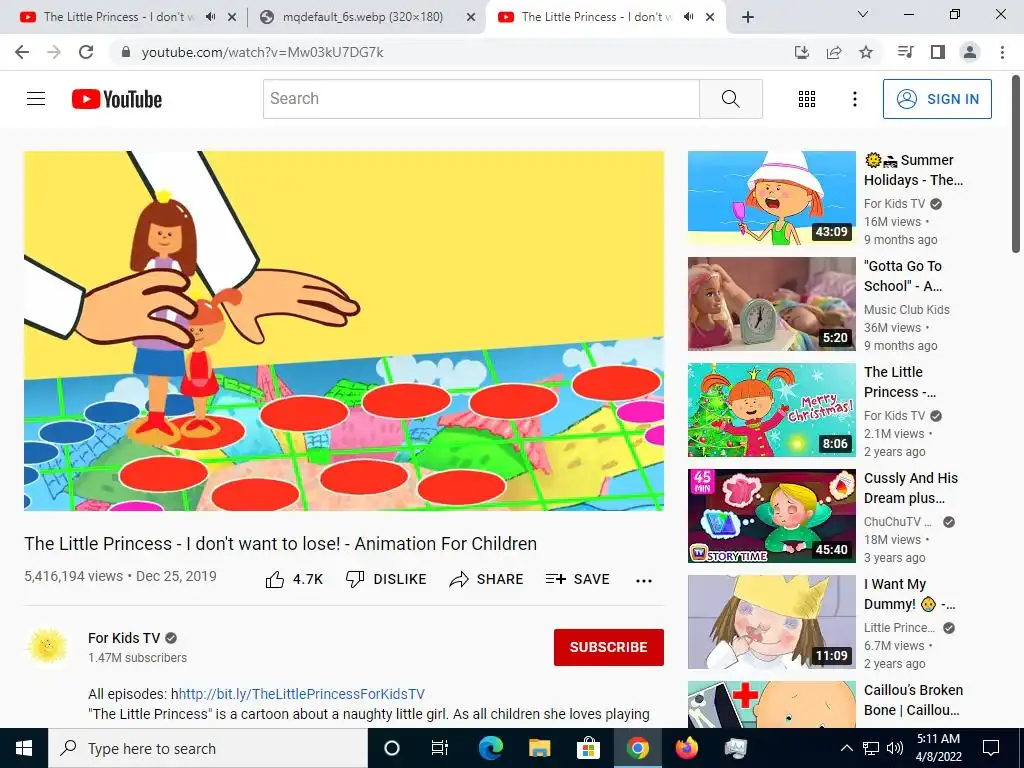Click the address bar URL
This screenshot has height=768, width=1024.
coord(263,52)
